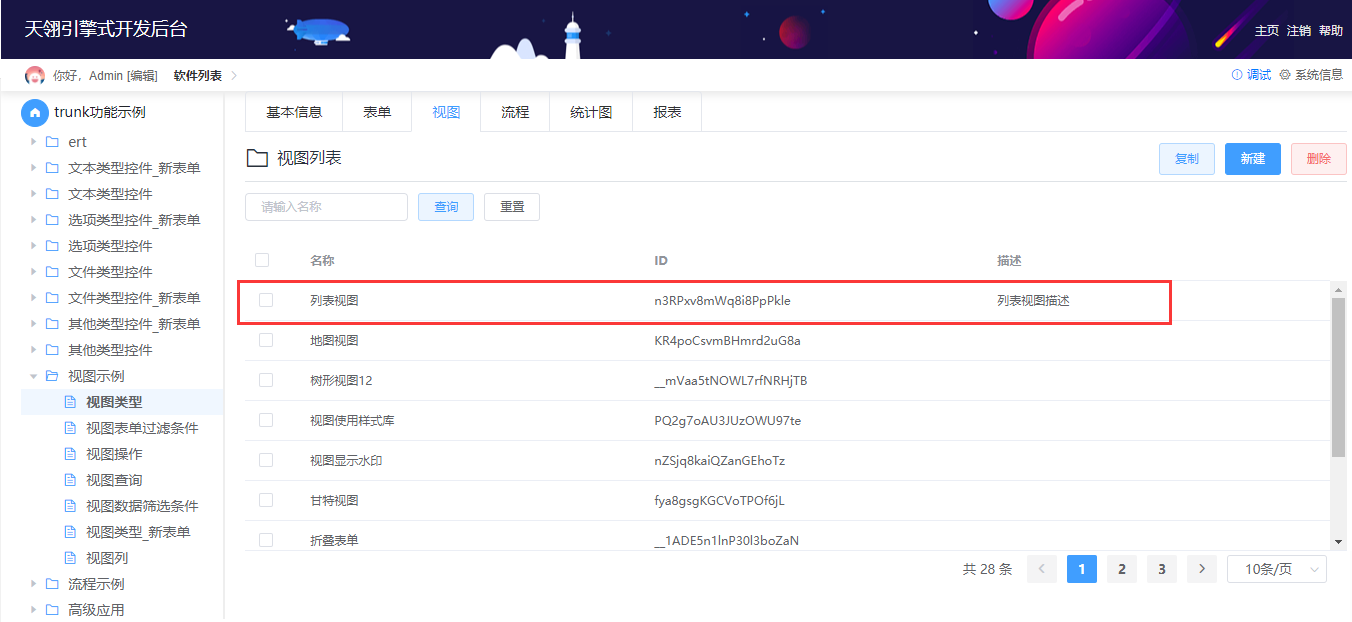
Task: Click the document icon beside 视图查询
Action: coord(70,480)
